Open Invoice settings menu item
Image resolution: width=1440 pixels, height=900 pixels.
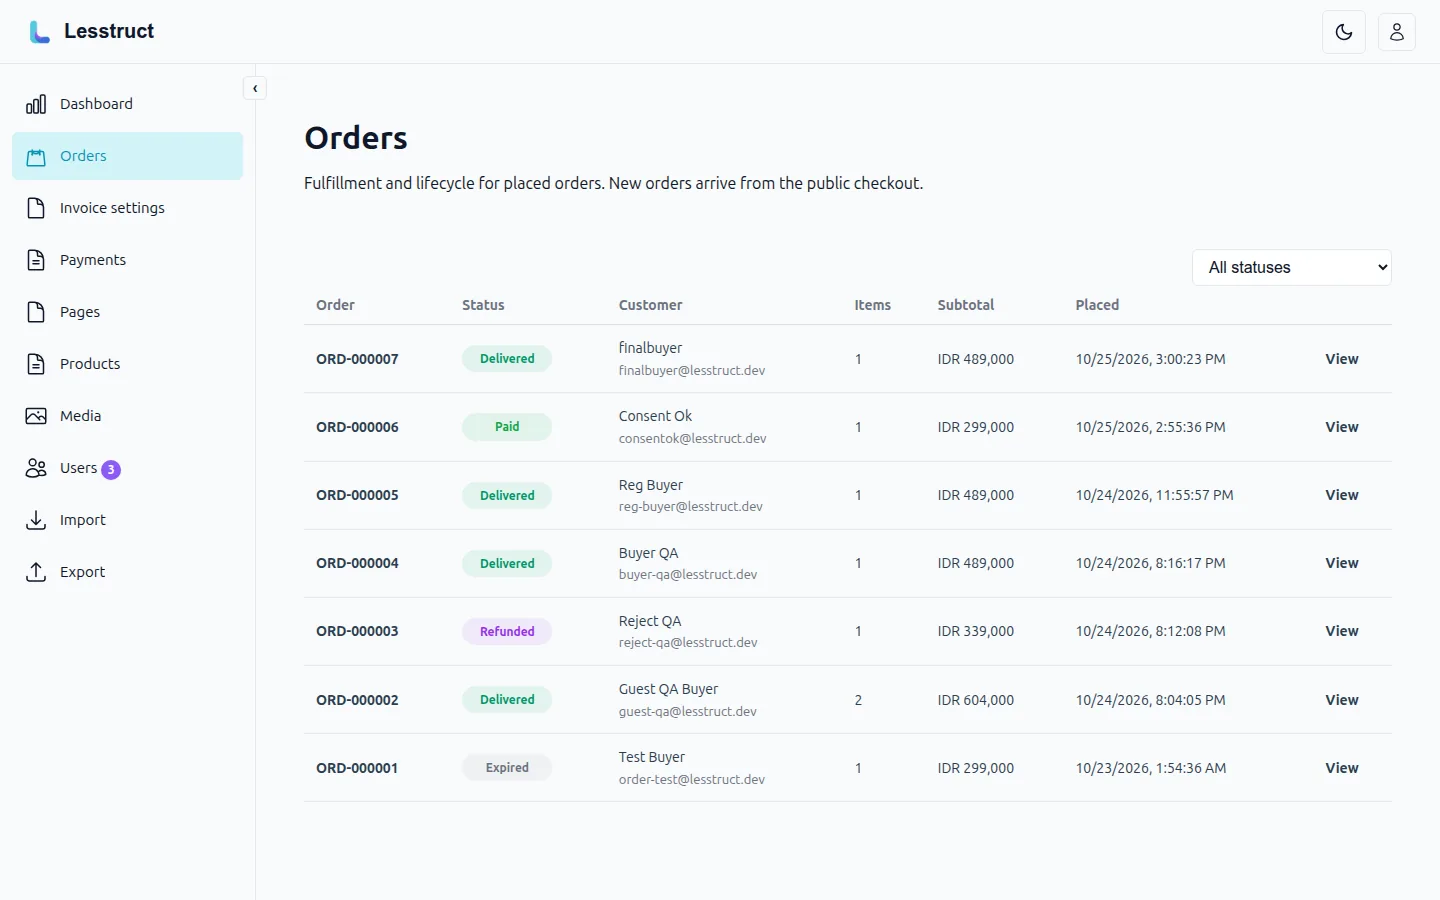tap(128, 208)
